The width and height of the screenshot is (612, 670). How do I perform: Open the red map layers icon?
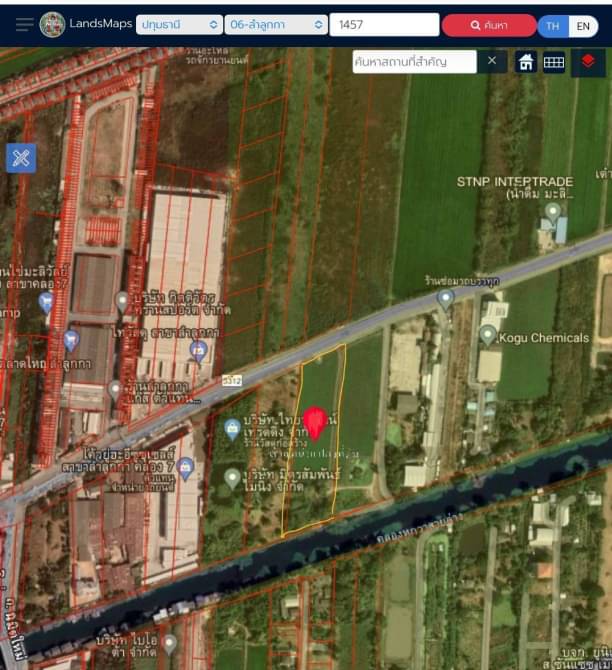pos(588,62)
